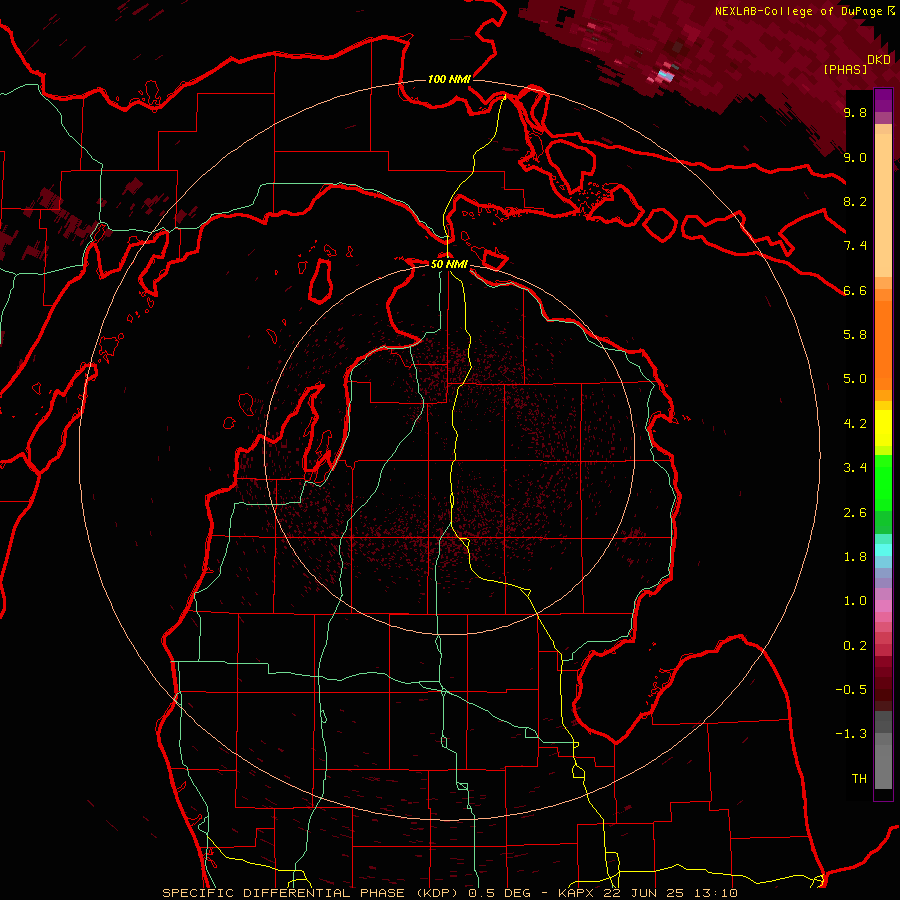Image resolution: width=900 pixels, height=900 pixels.
Task: Click the bottom caption reading SPECIFIC DIFFERENTIAL PHASE (KDP) 0.5 DEG - KAPX
Action: click(x=380, y=893)
